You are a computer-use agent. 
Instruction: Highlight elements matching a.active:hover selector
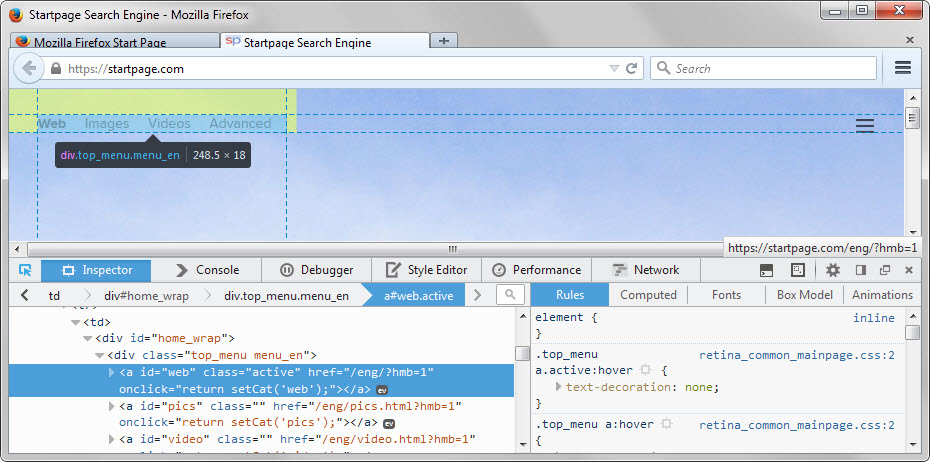646,370
